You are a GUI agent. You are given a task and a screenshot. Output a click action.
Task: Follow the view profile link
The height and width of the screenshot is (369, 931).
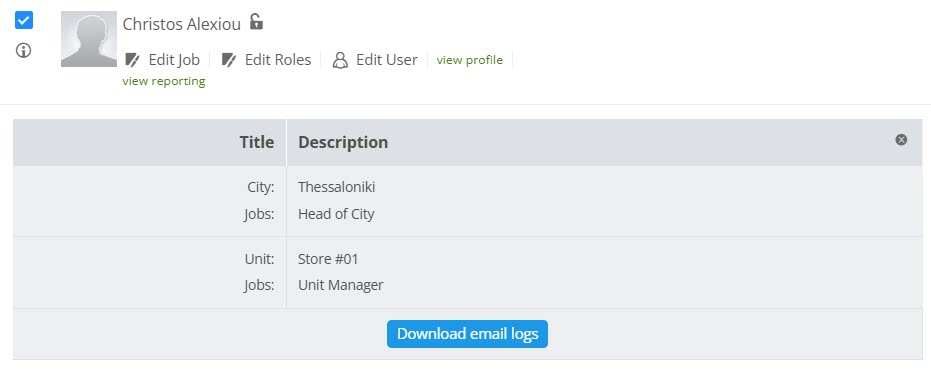click(470, 60)
